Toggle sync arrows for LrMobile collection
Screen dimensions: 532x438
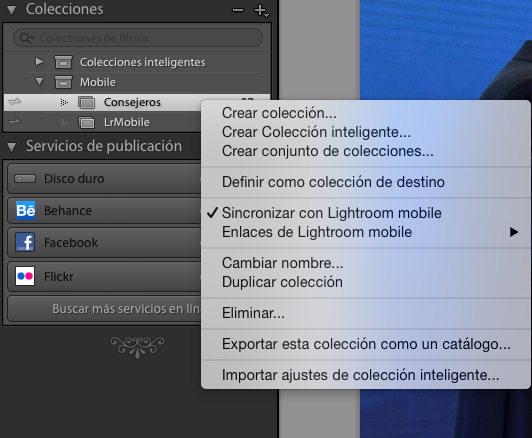click(15, 121)
